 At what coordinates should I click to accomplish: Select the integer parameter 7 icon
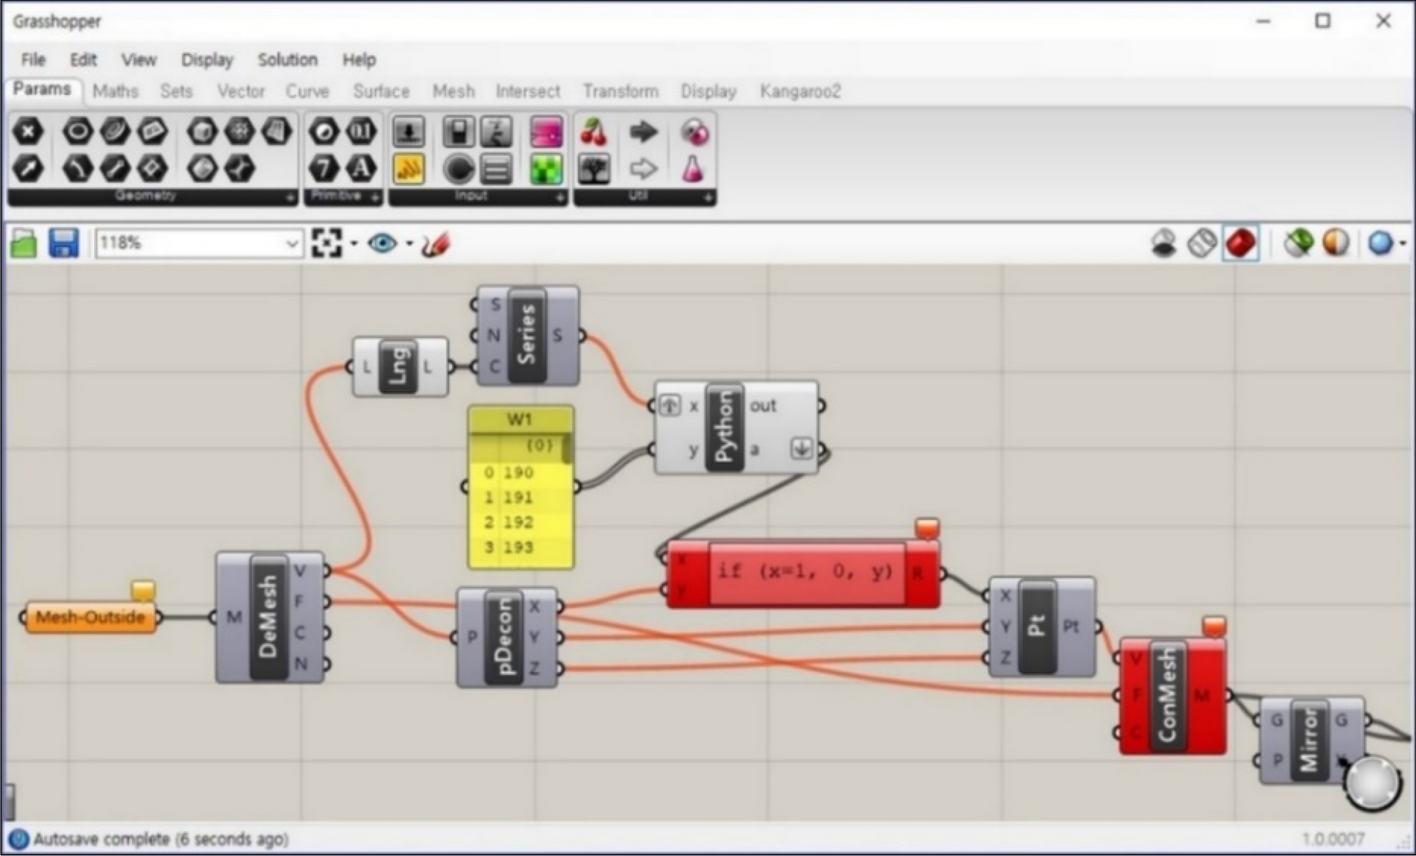(324, 168)
